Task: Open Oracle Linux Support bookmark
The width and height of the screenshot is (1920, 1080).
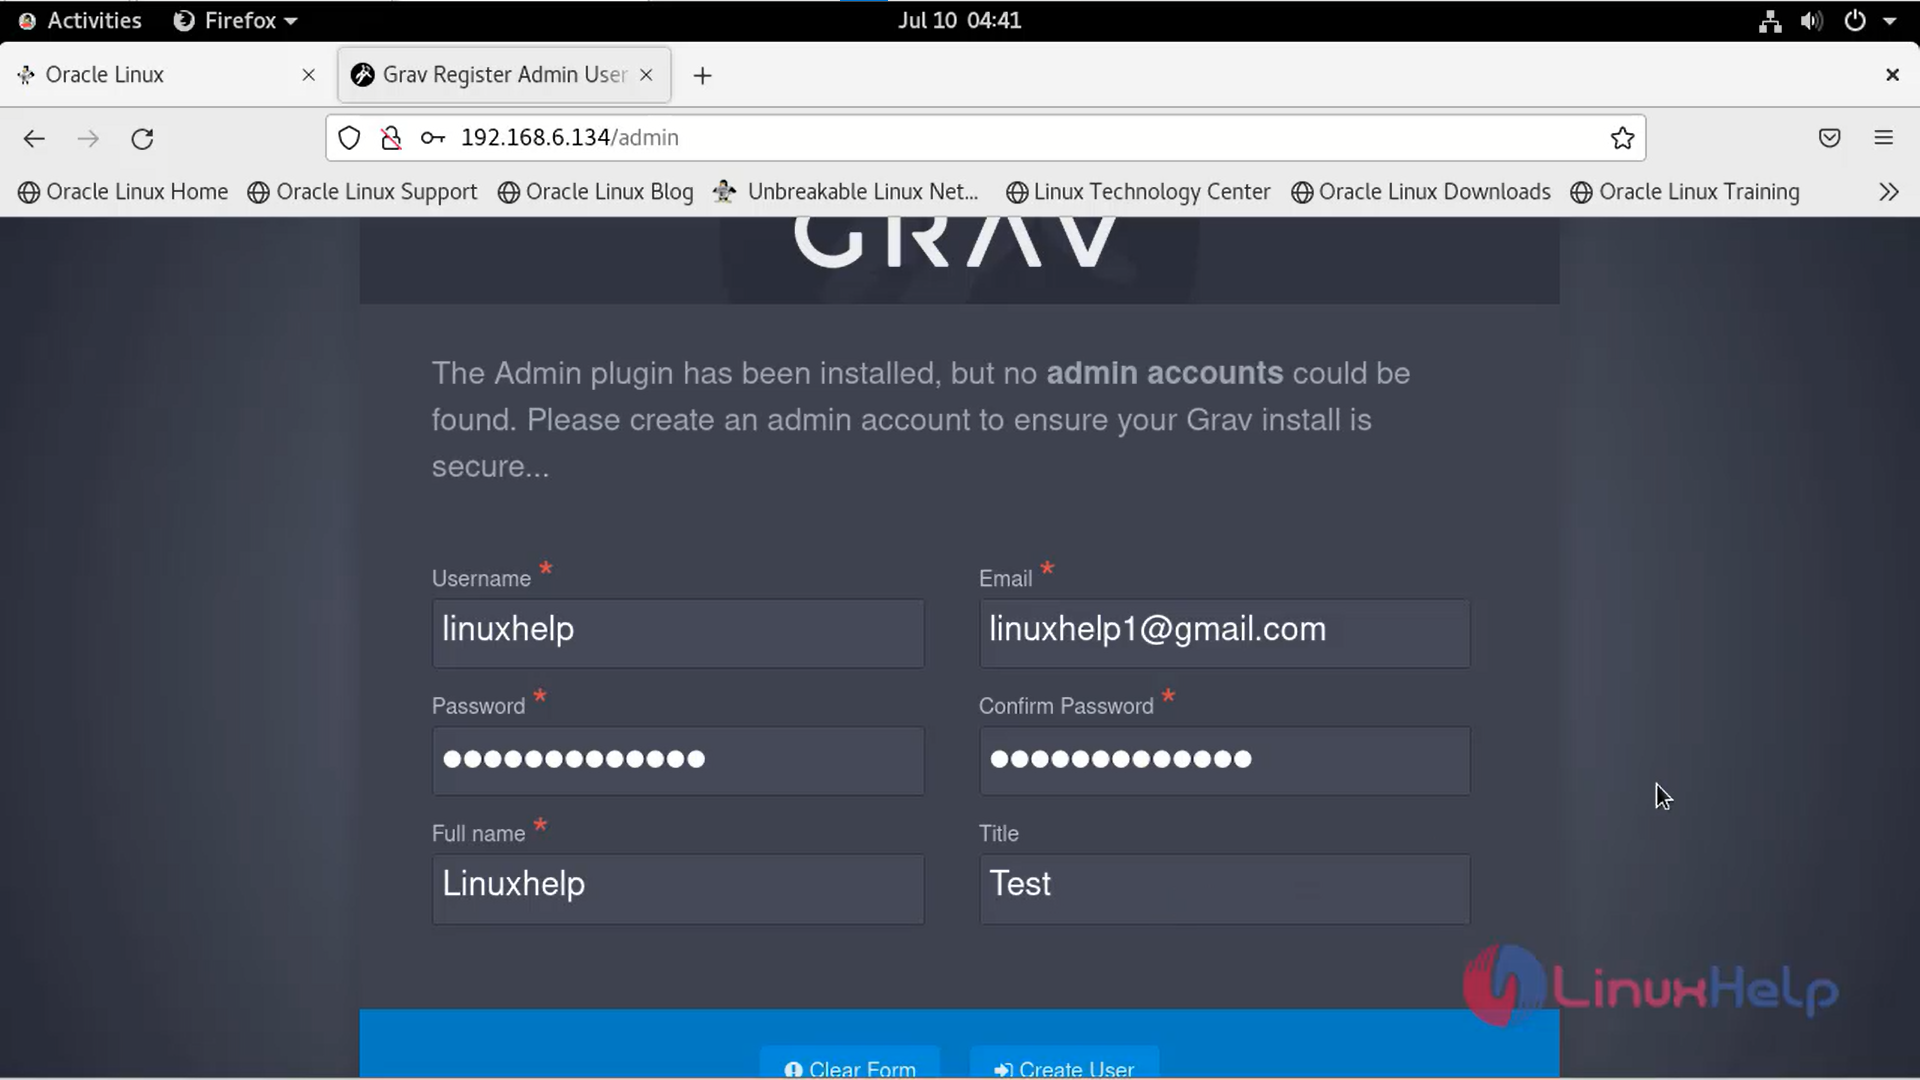Action: coord(362,192)
